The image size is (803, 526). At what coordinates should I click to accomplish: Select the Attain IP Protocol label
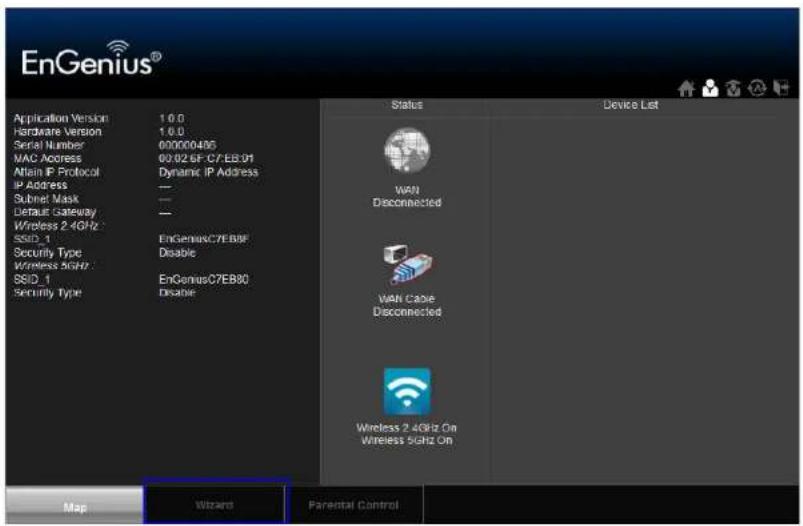pyautogui.click(x=56, y=172)
